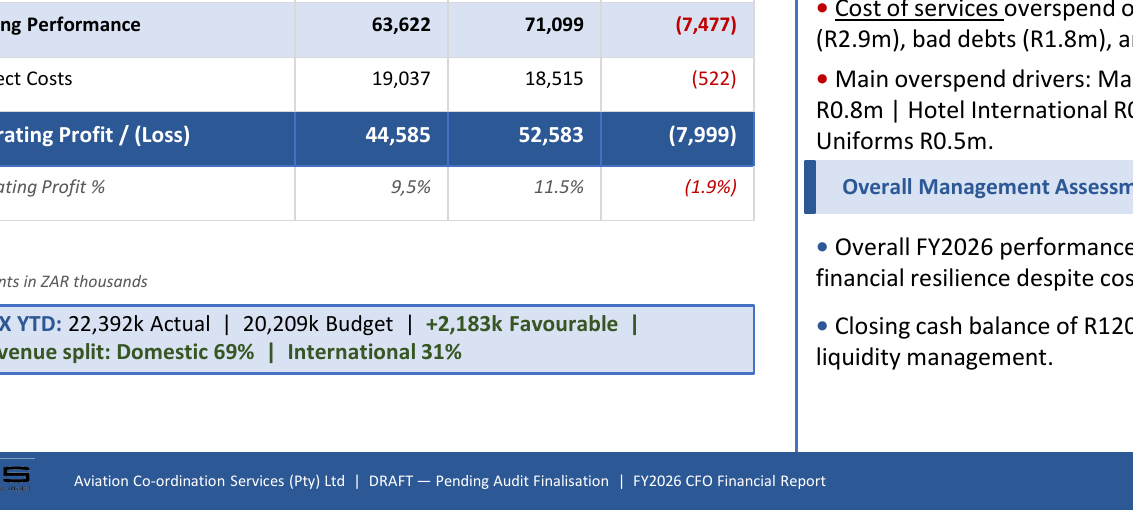The height and width of the screenshot is (510, 1133).
Task: Click the 'ZAR thousands' footnote
Action: pos(94,282)
